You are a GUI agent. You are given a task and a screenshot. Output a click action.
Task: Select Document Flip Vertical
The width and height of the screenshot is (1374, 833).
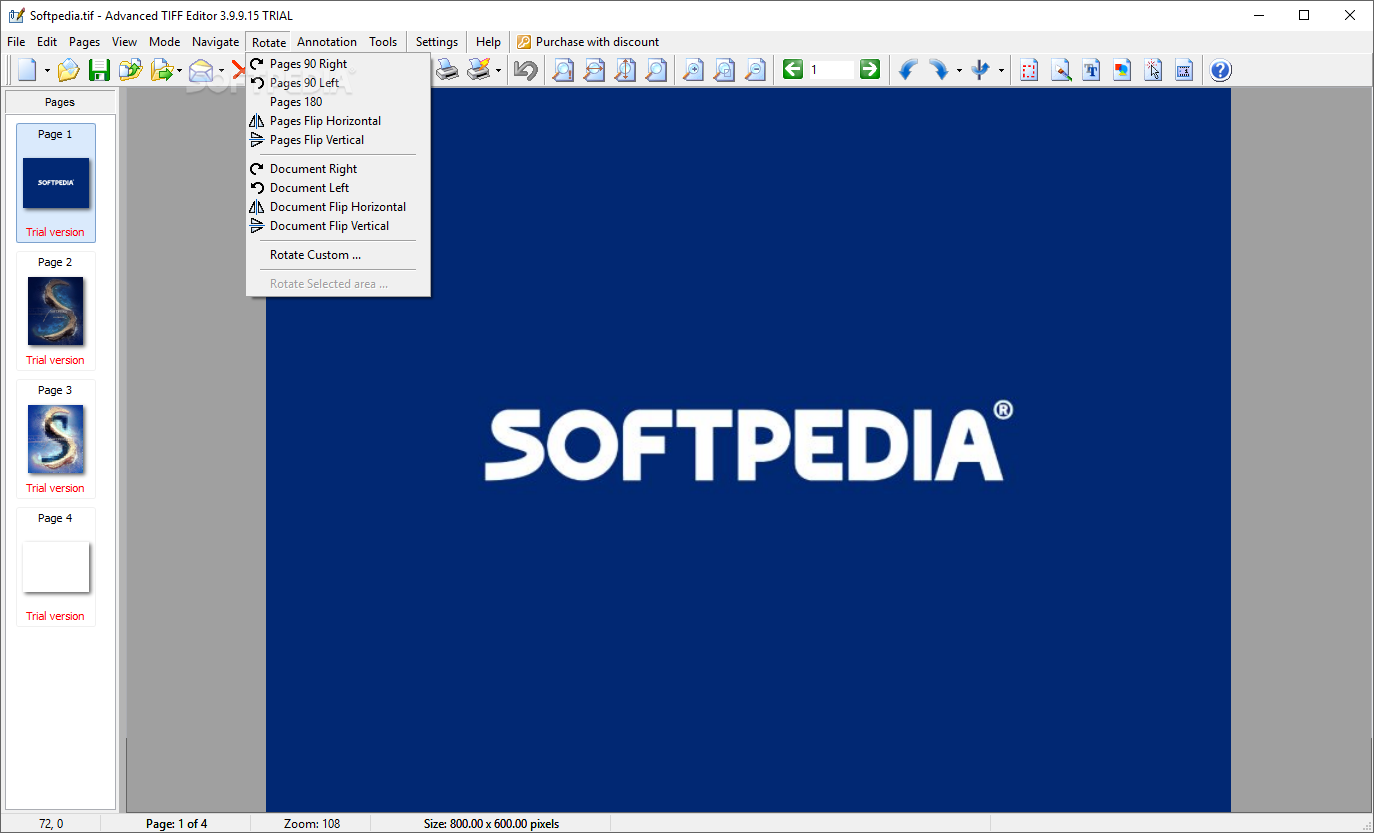339,226
